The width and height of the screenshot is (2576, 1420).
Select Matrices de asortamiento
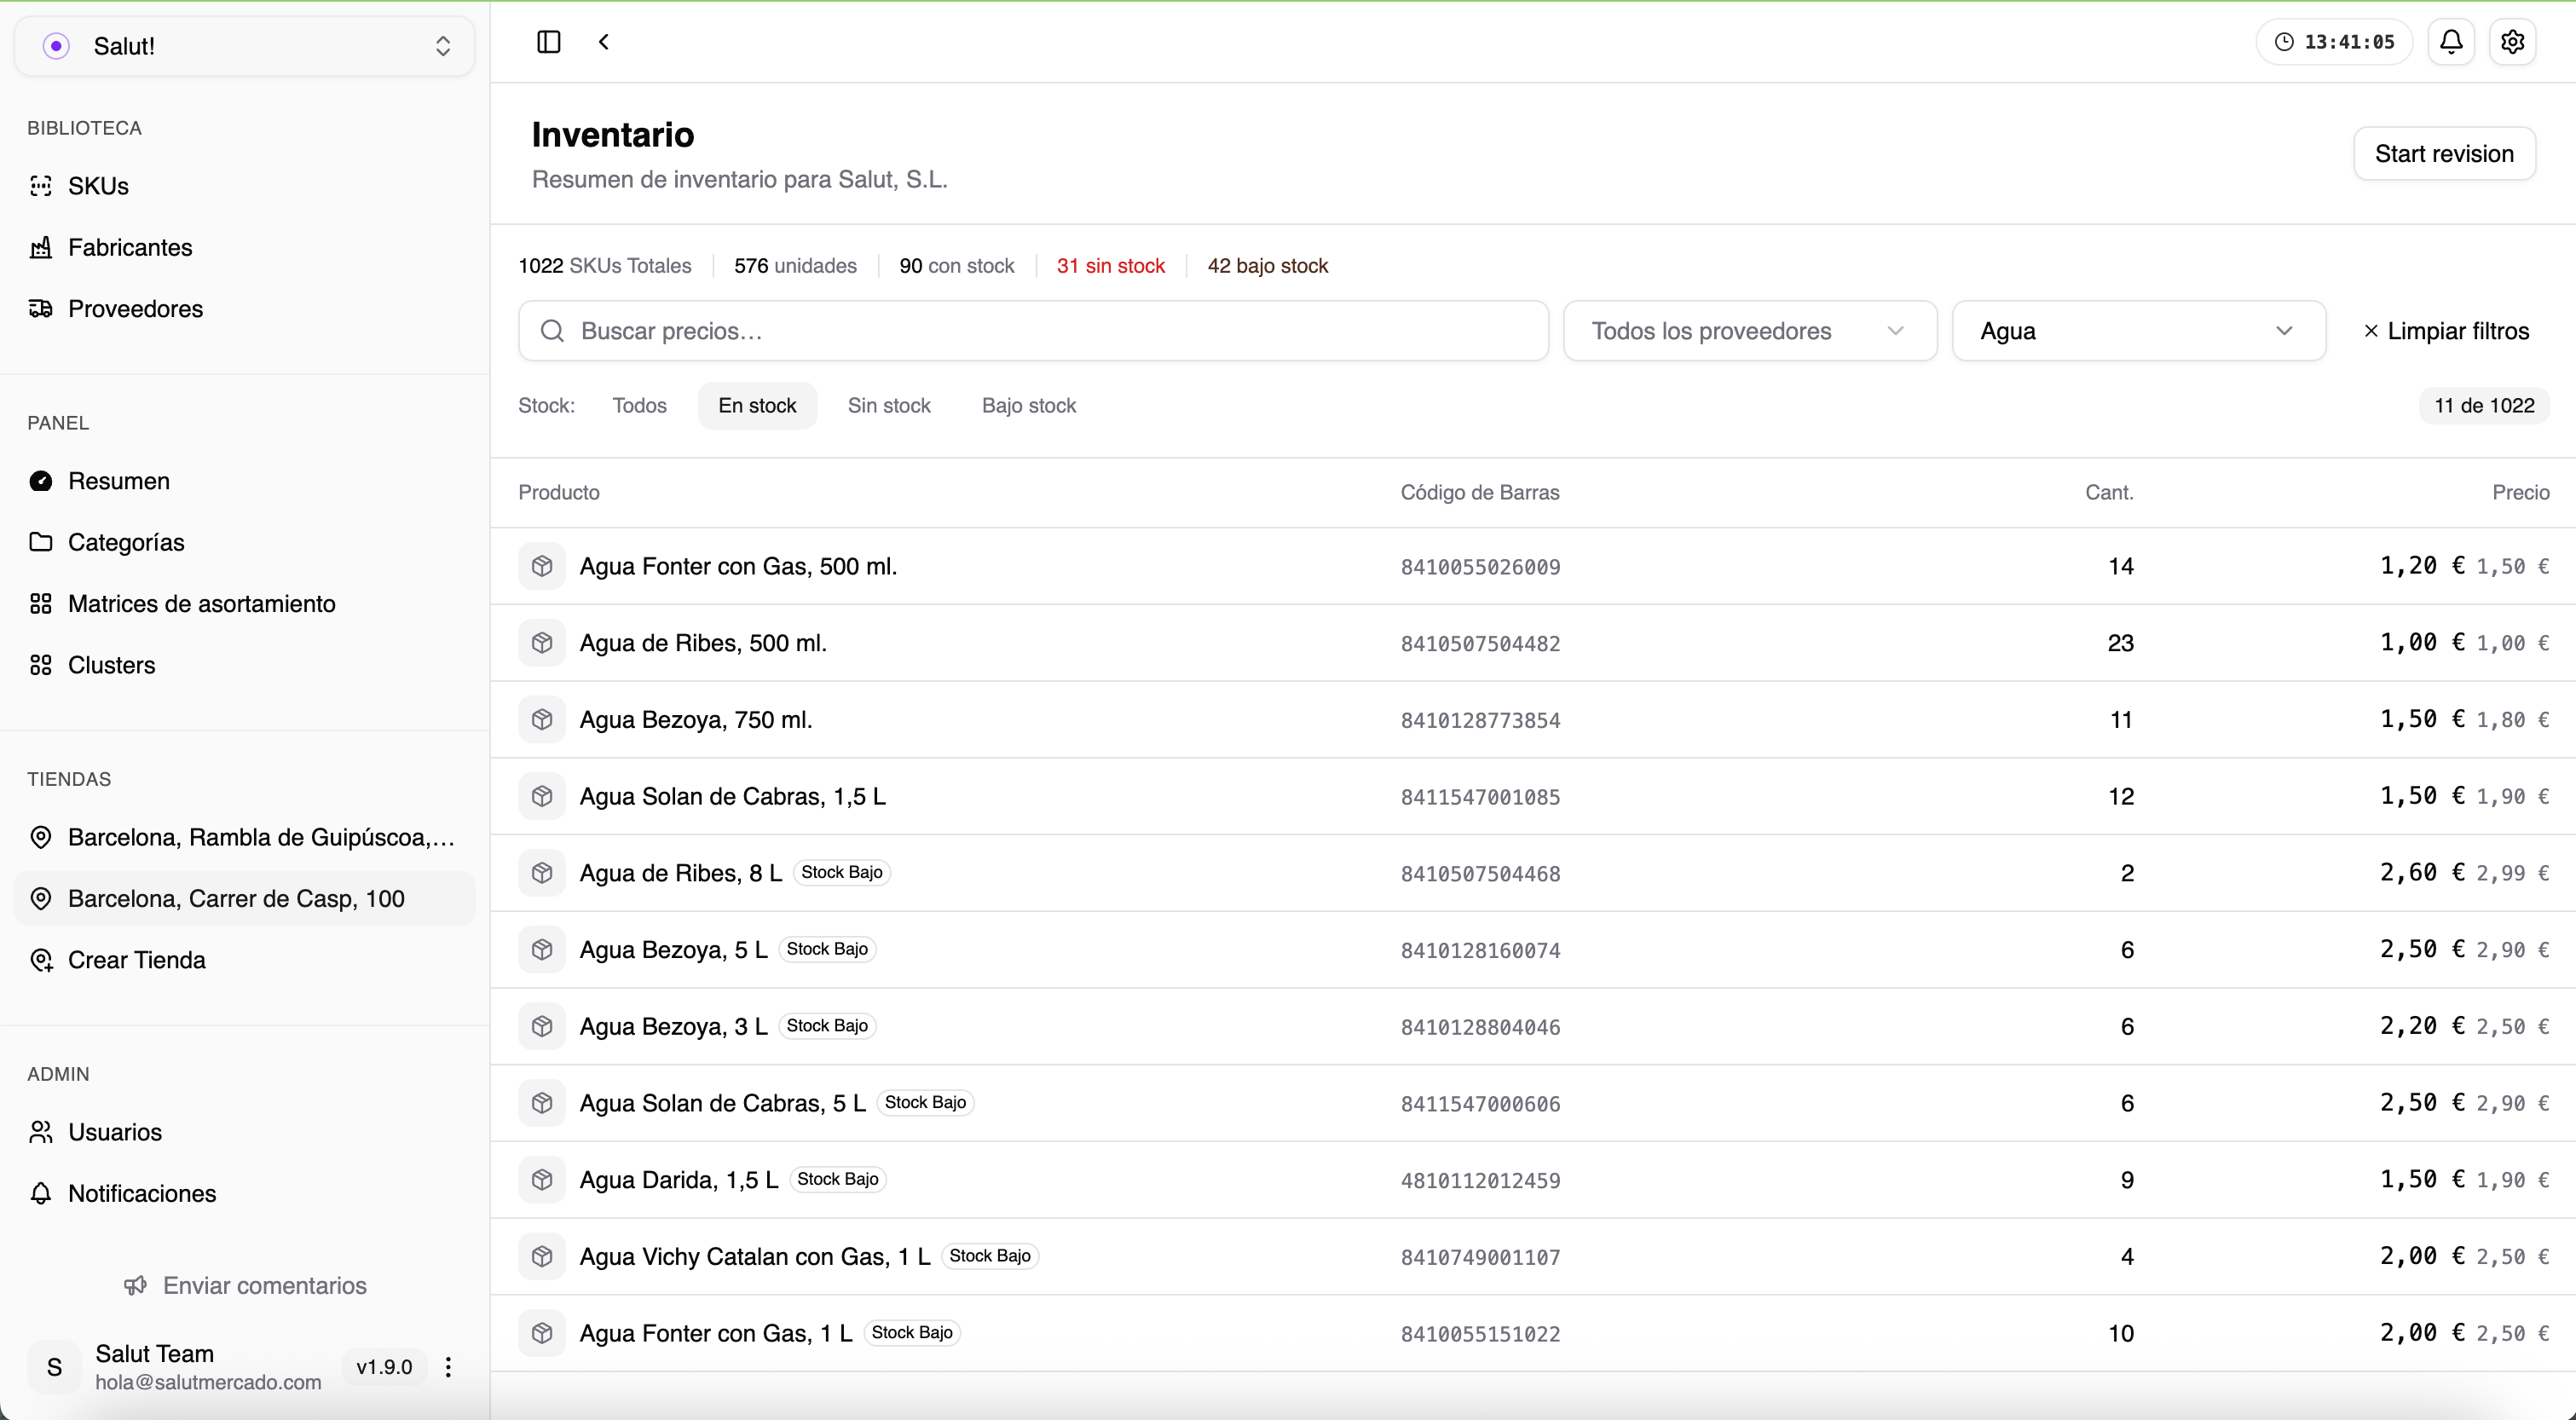pos(201,603)
